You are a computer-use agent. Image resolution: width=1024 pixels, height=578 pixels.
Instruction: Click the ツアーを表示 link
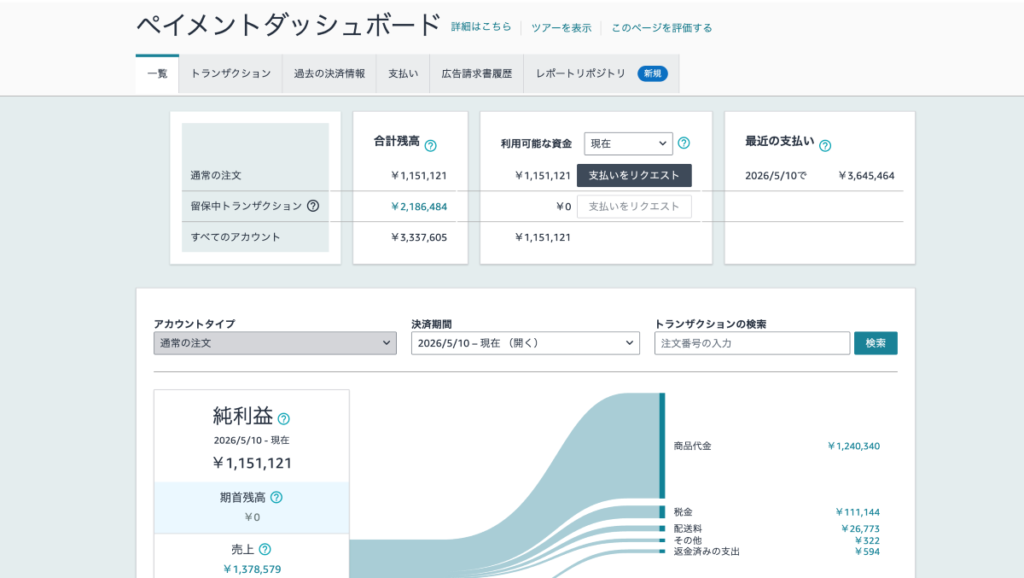coord(561,27)
